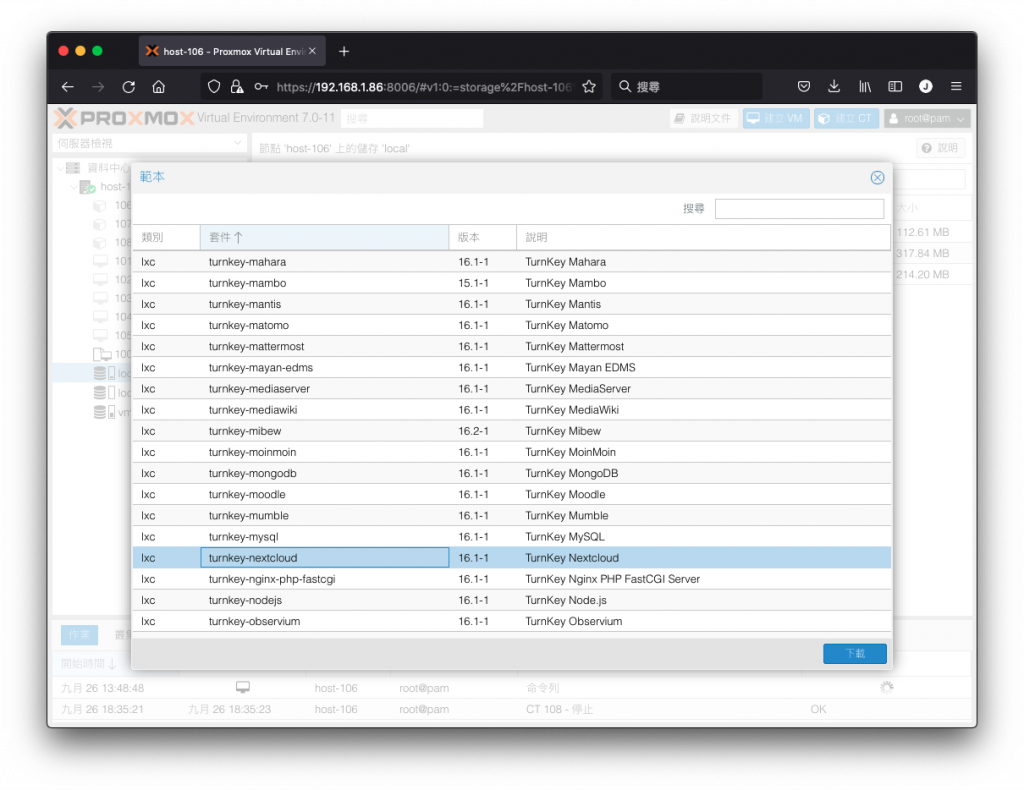Click the browser 搜尋 search box
Image resolution: width=1024 pixels, height=790 pixels.
tap(686, 87)
